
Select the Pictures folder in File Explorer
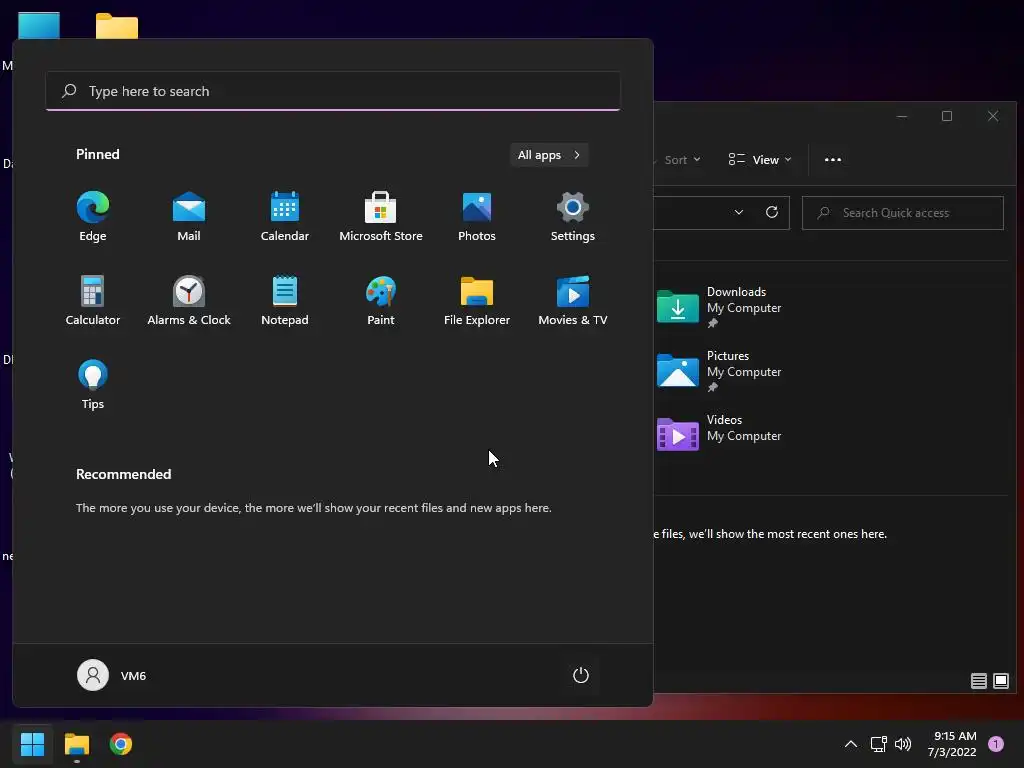click(x=718, y=370)
